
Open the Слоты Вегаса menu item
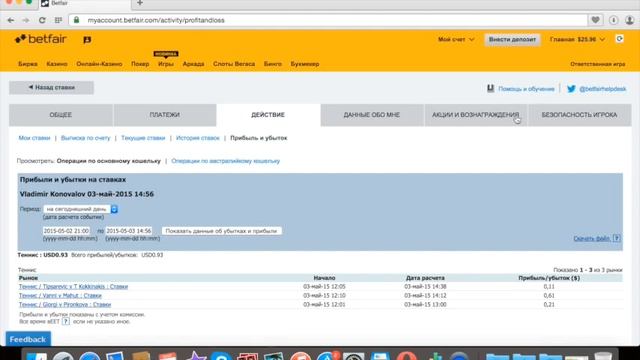pyautogui.click(x=234, y=64)
